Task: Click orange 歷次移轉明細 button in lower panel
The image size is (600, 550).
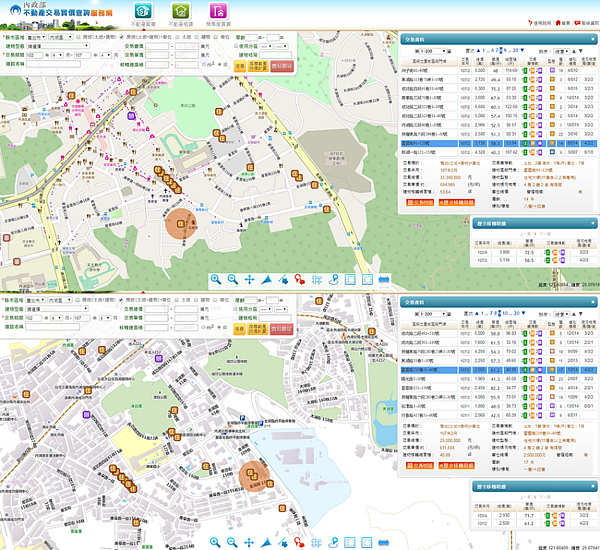Action: pyautogui.click(x=457, y=465)
